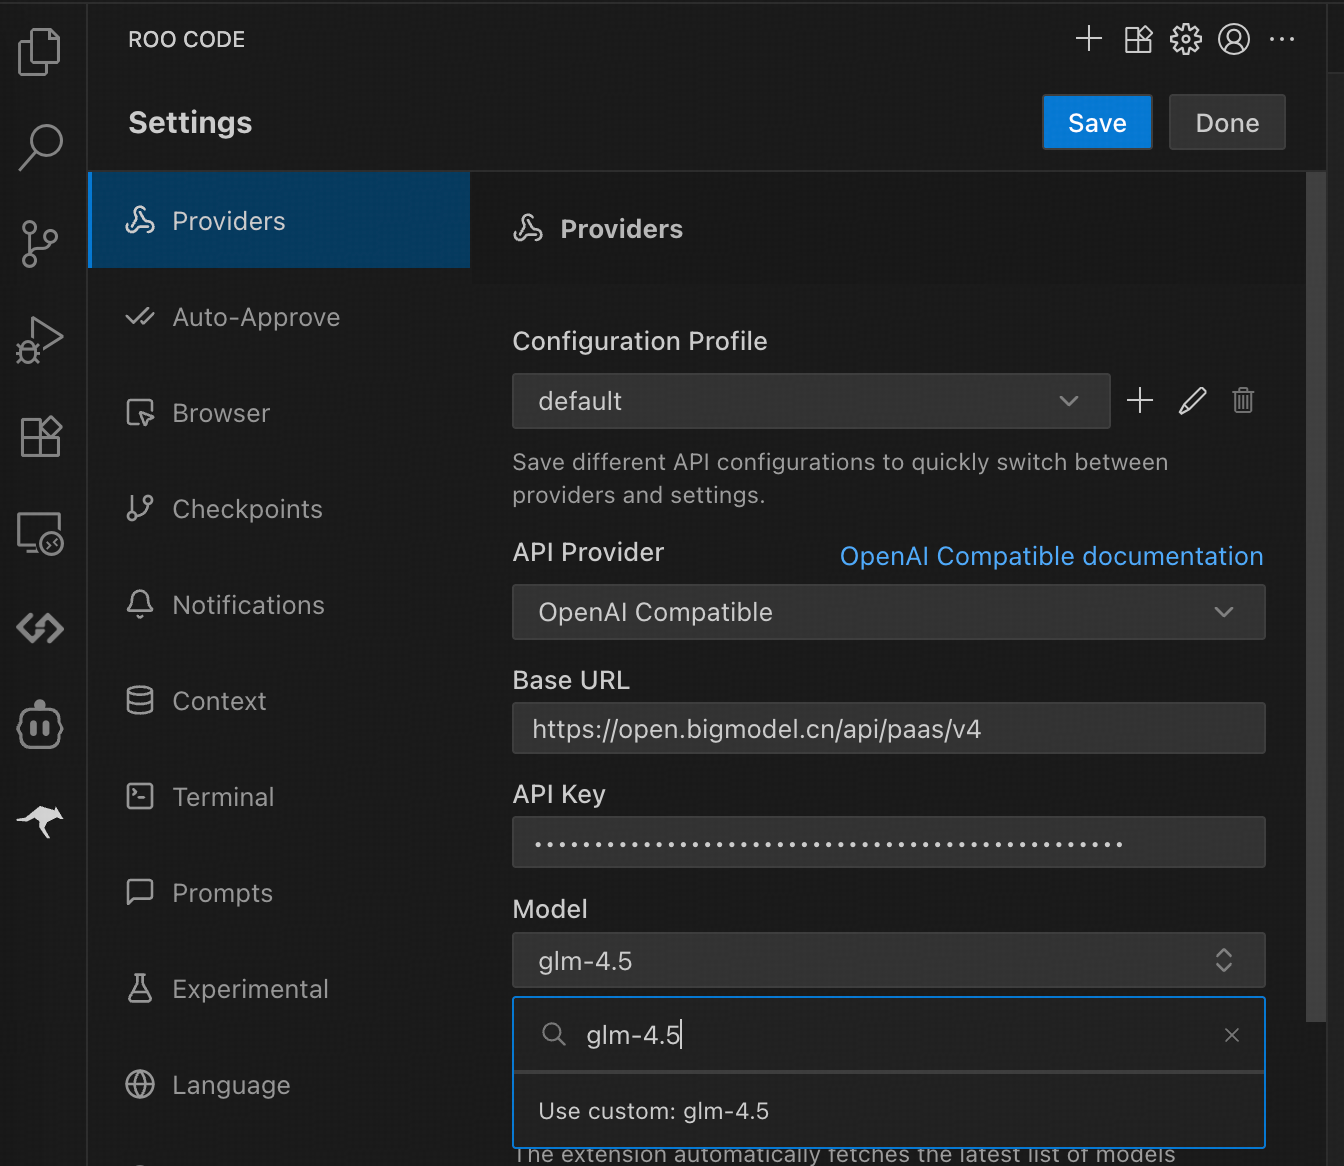Open the Extensions view in activity bar
This screenshot has width=1344, height=1166.
pyautogui.click(x=40, y=436)
